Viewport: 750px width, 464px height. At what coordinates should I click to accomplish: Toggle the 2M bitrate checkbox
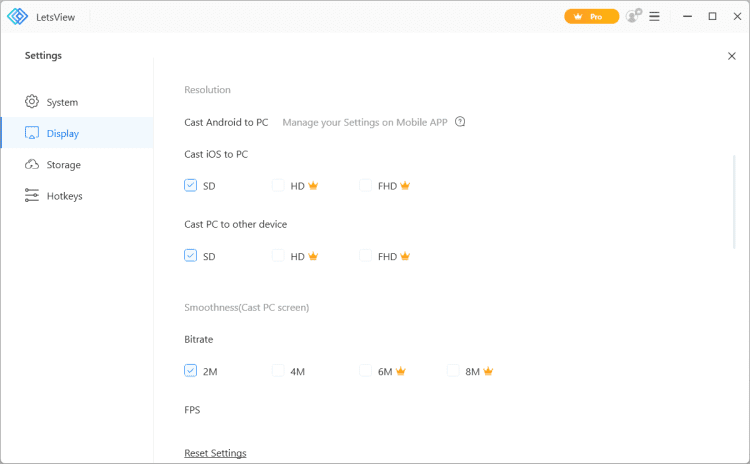tap(190, 371)
